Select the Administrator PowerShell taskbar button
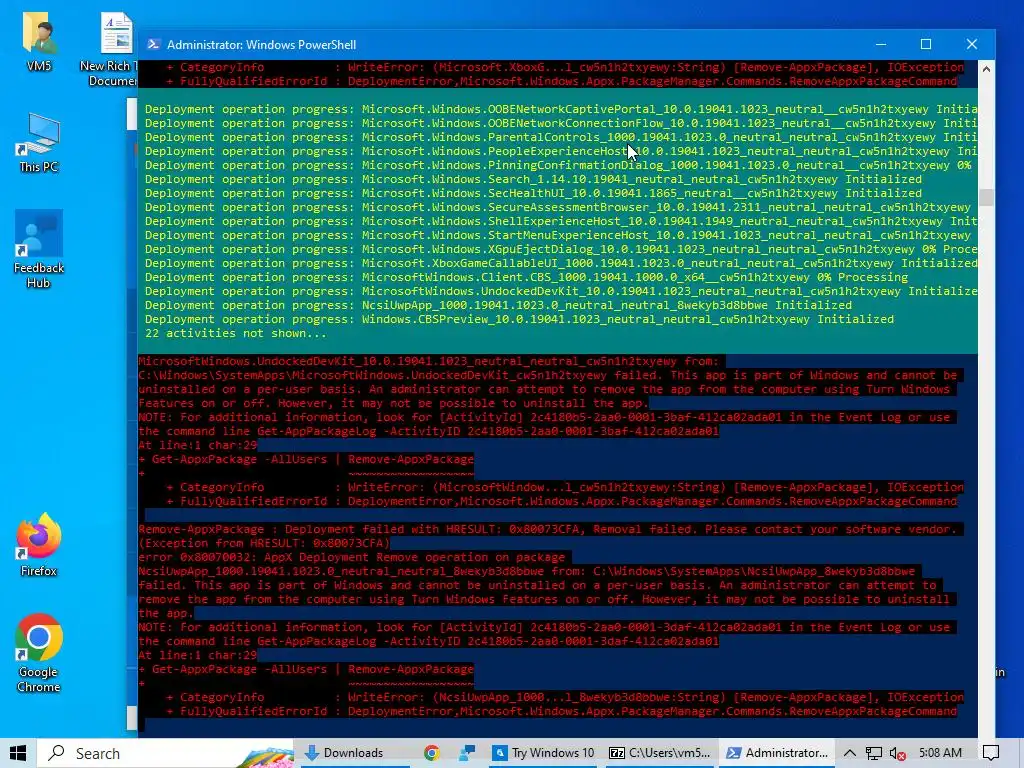 [x=777, y=753]
